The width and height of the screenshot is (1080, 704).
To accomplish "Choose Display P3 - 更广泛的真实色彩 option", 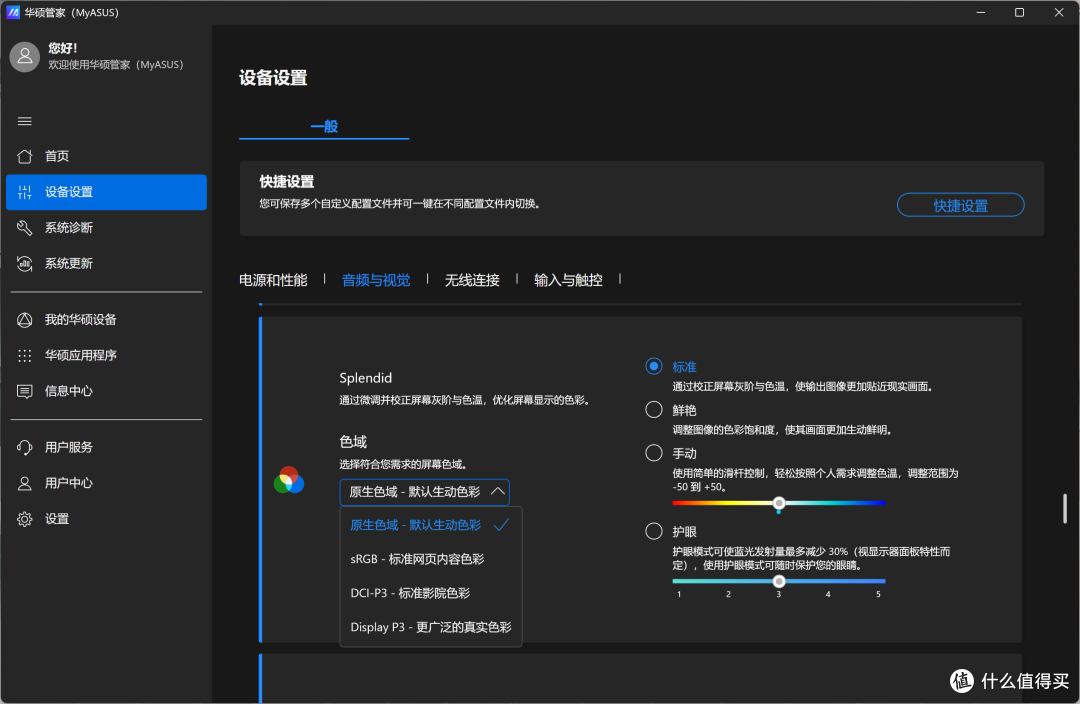I will (430, 627).
